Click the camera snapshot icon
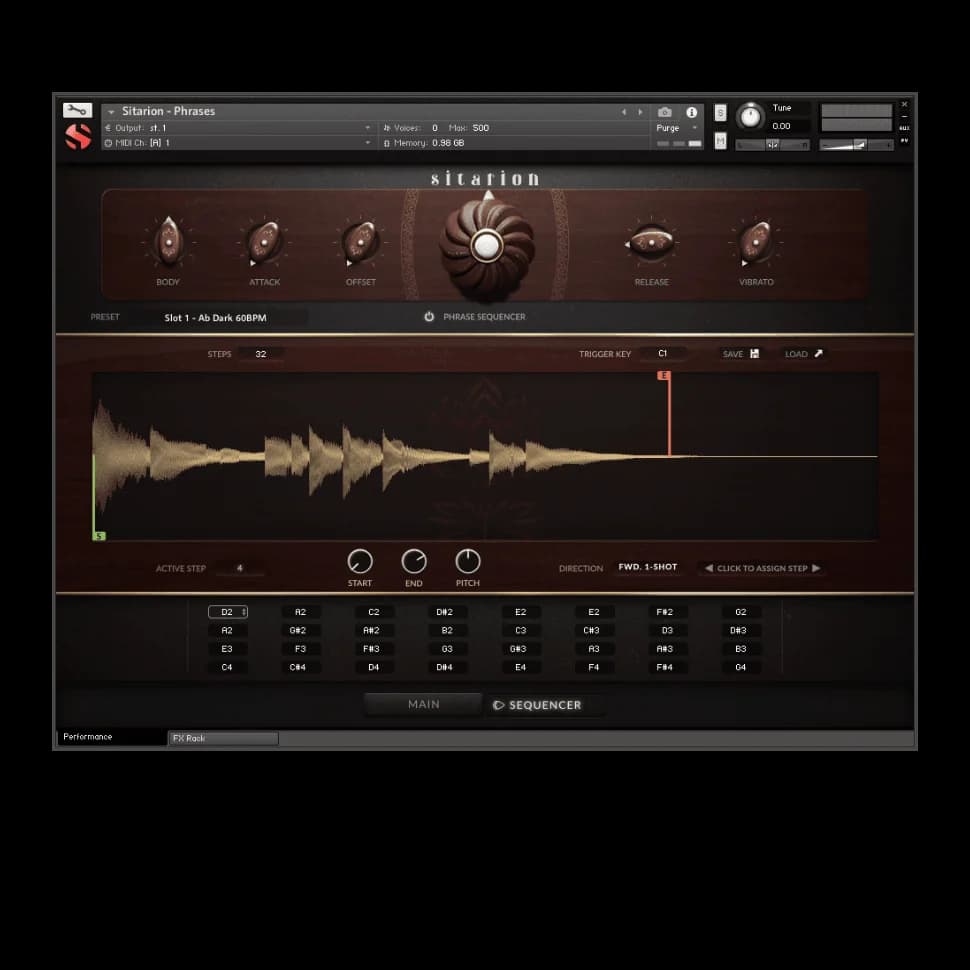The height and width of the screenshot is (970, 970). 665,112
